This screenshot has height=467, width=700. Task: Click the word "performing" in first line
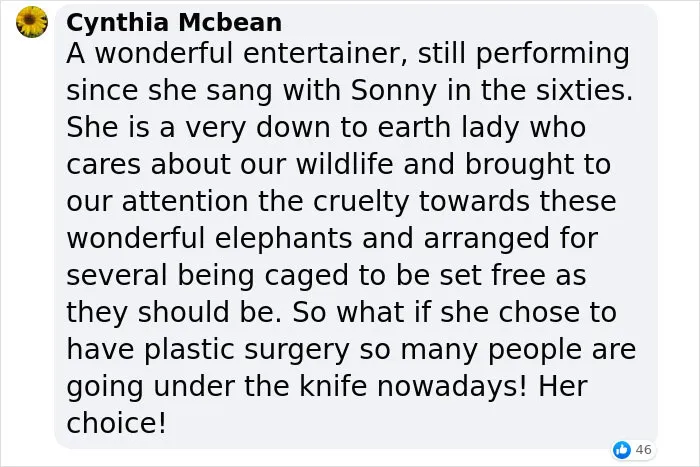pyautogui.click(x=553, y=54)
